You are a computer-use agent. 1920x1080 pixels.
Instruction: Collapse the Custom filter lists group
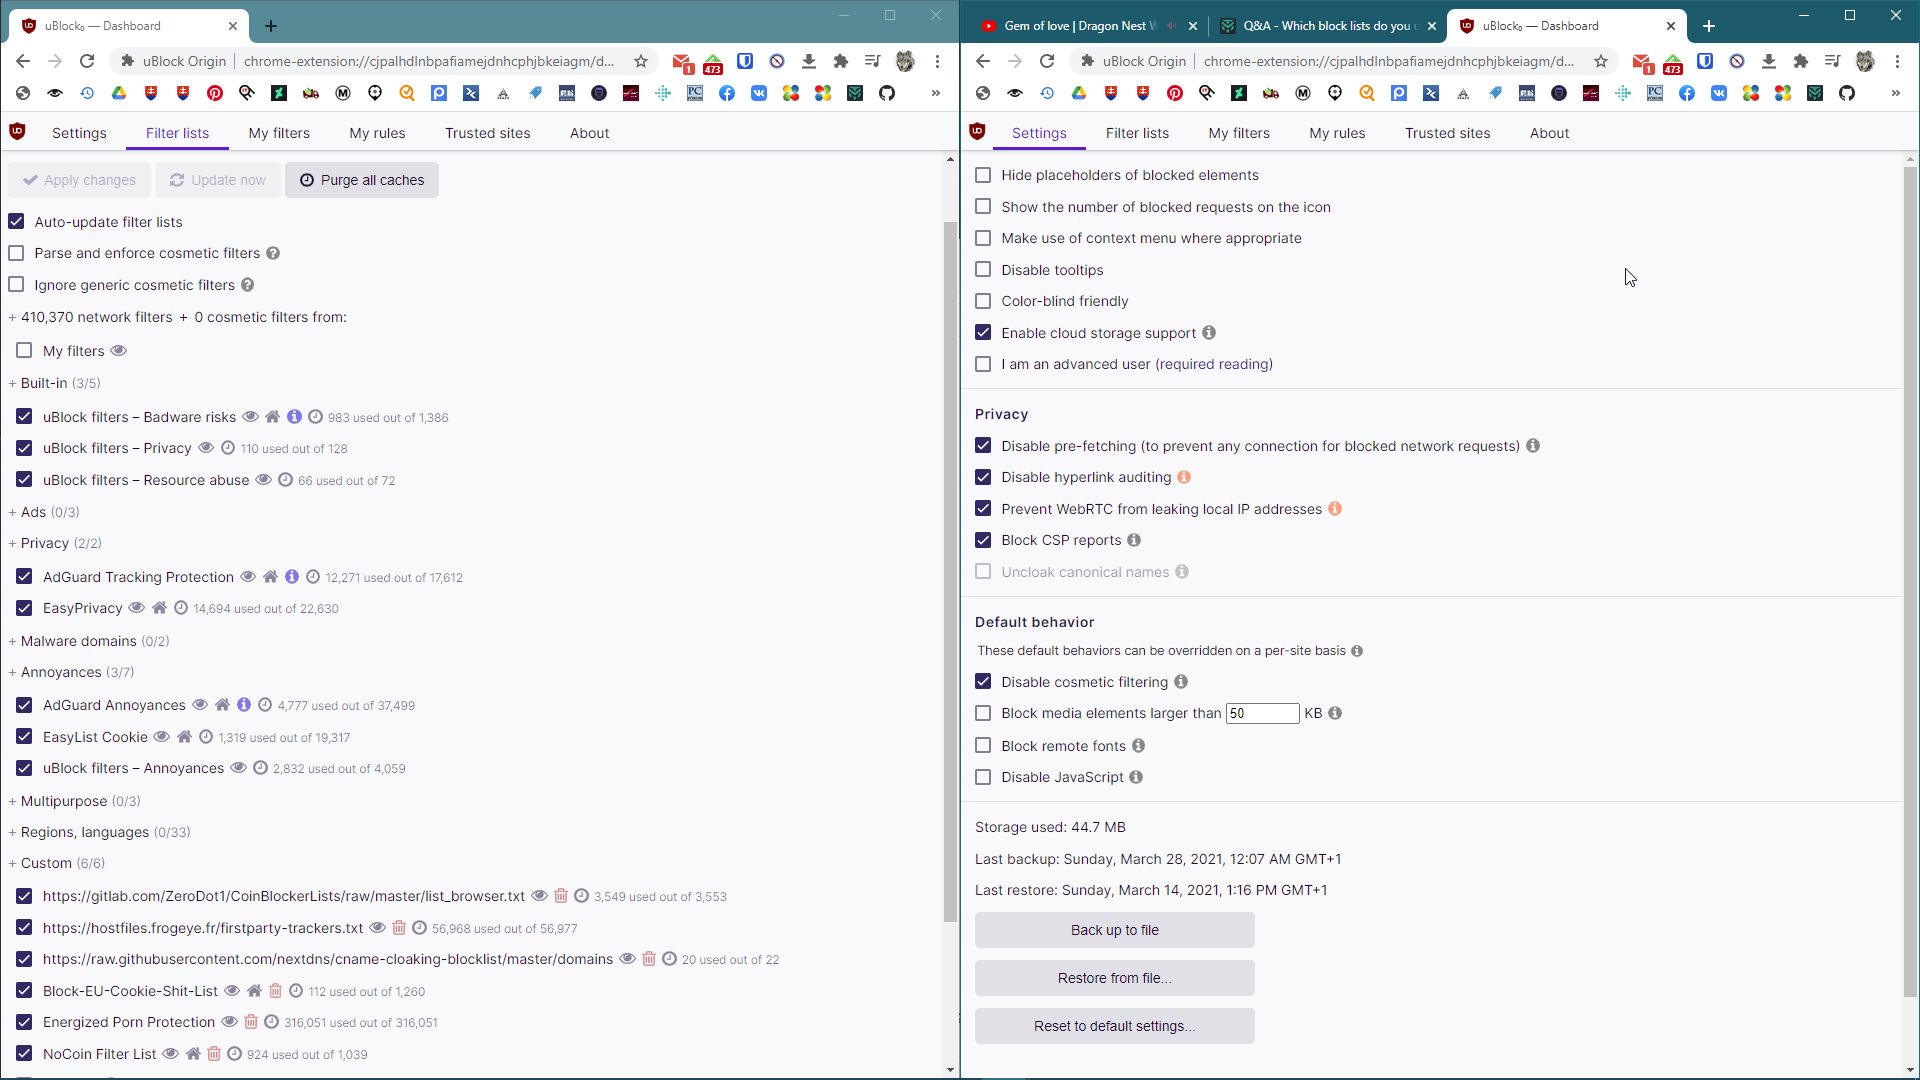click(57, 863)
